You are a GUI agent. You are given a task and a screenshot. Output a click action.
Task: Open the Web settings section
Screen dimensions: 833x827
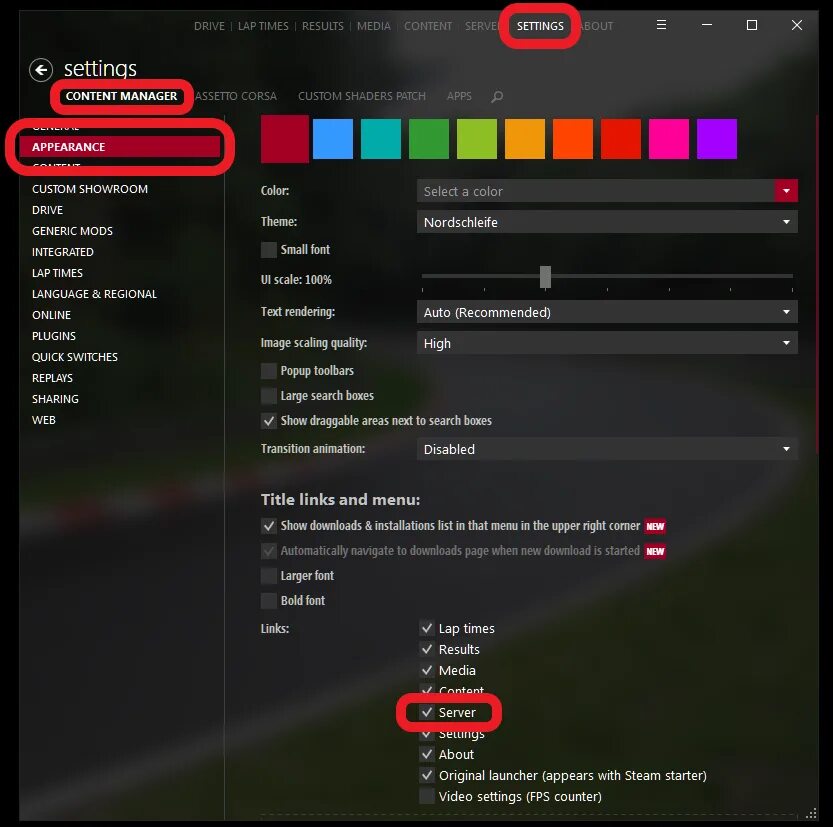[44, 420]
